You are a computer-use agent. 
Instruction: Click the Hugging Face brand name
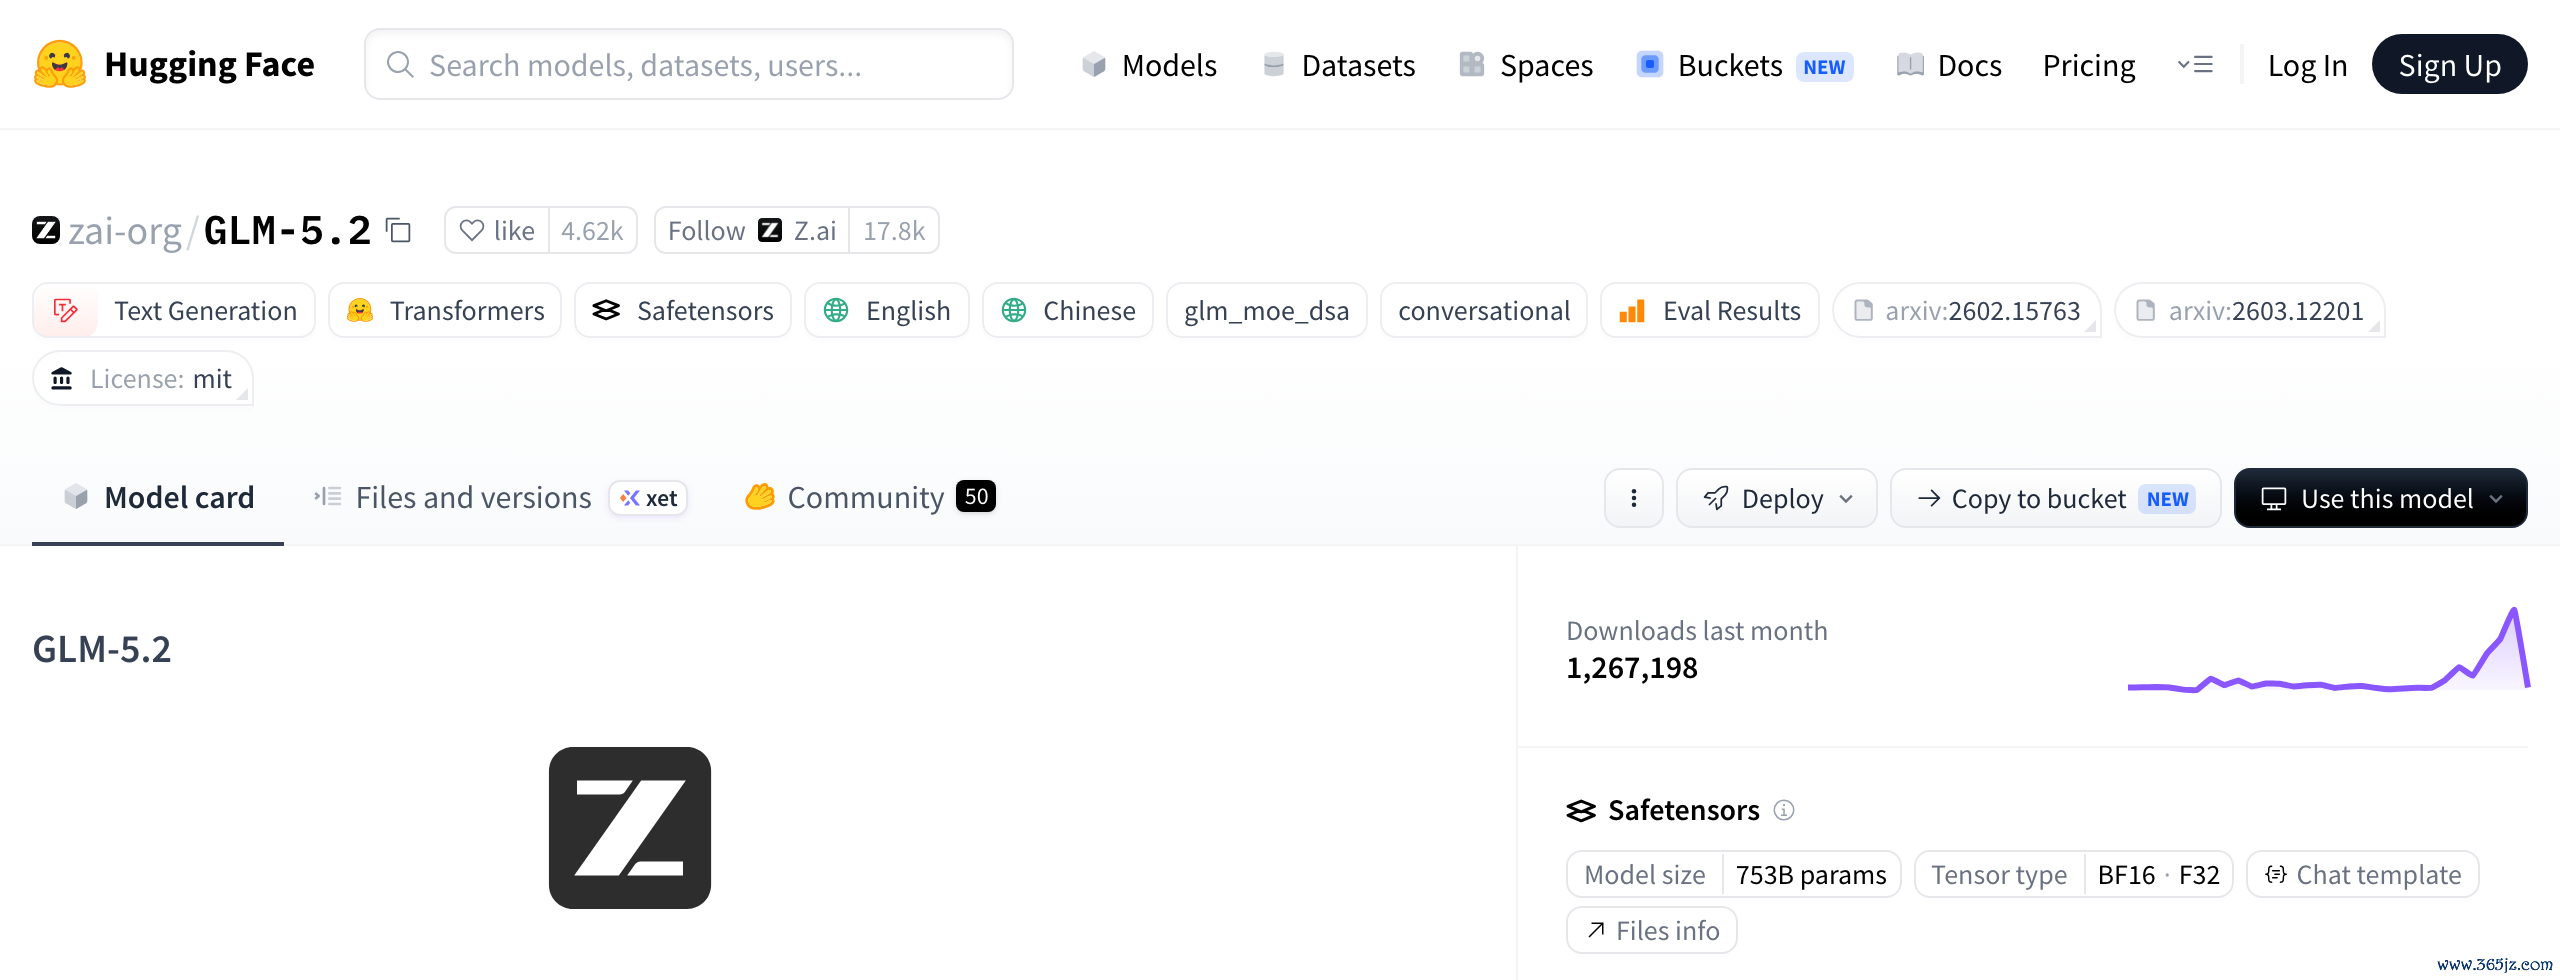(x=209, y=65)
